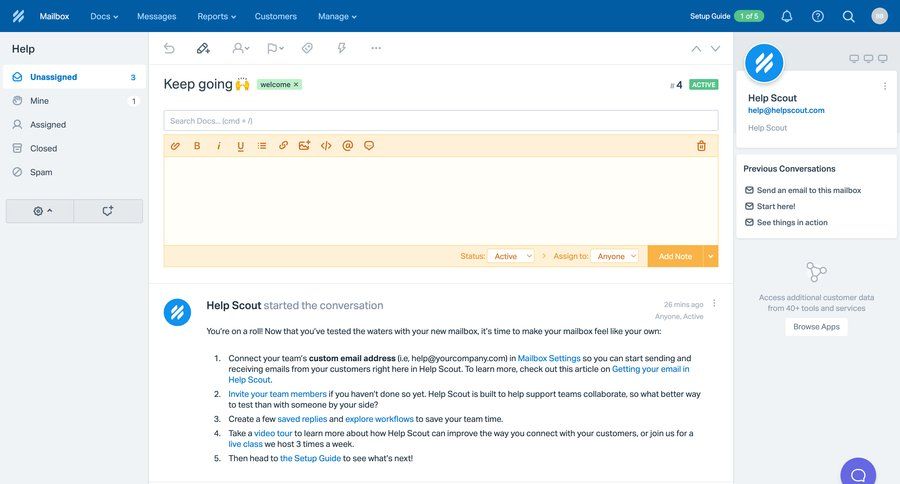Screen dimensions: 900x484
Task: Open the more options ellipsis in toolbar
Action: [x=376, y=48]
